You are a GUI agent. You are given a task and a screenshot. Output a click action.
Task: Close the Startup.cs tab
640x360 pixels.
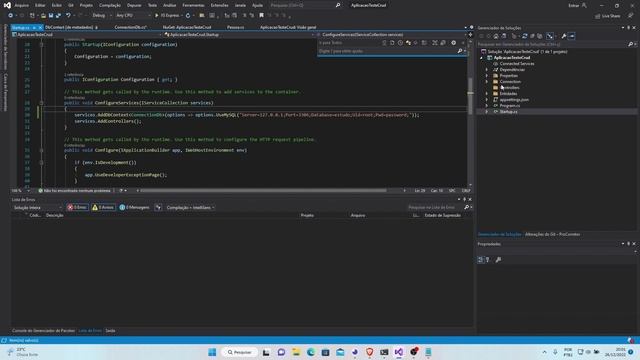(x=40, y=27)
